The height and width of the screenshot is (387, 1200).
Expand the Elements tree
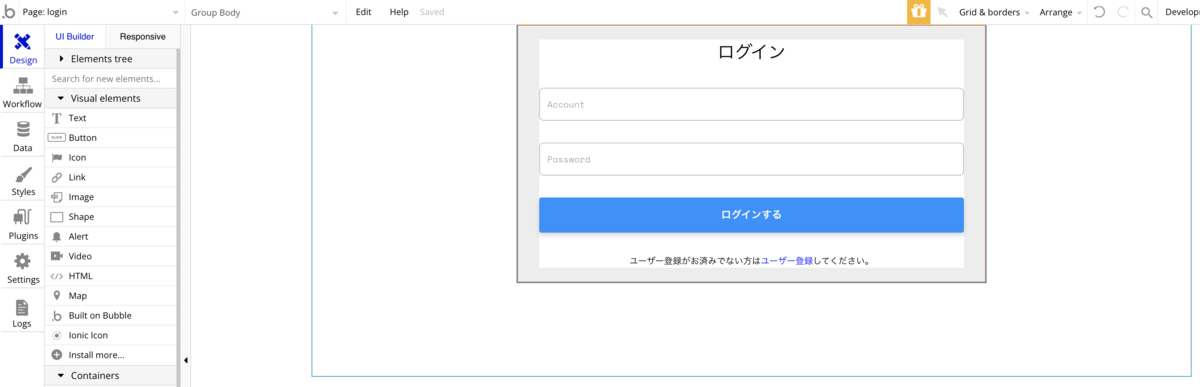coord(111,59)
